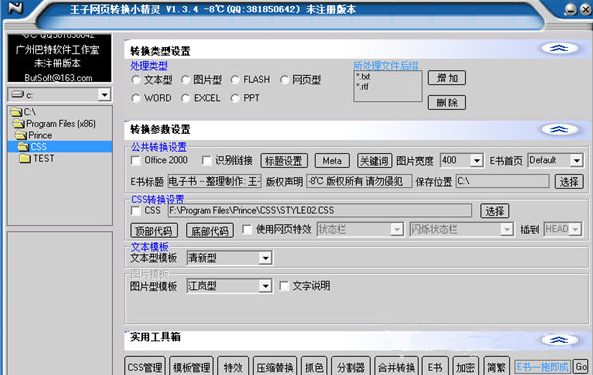Click the 删除 suffix button

(447, 102)
